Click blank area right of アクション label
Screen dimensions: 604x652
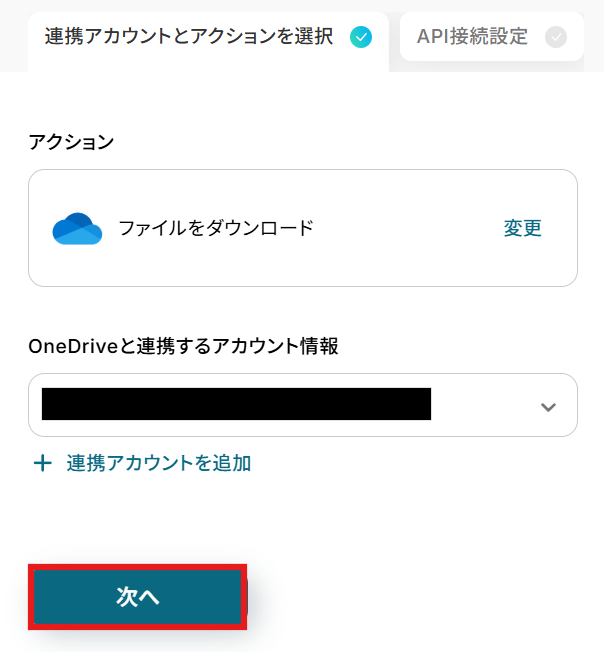[350, 142]
